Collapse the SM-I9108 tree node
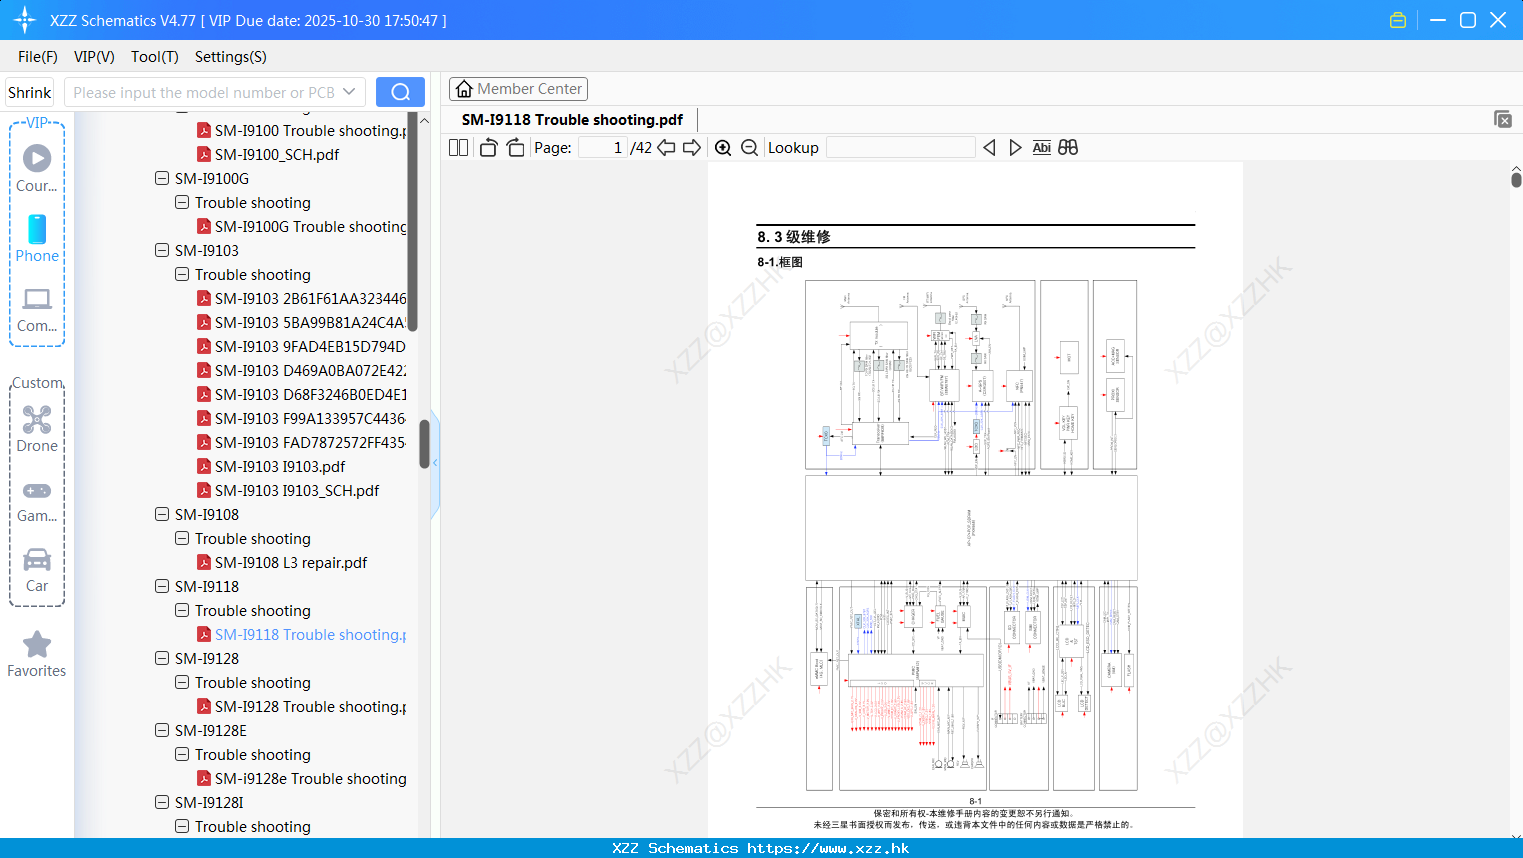 (162, 514)
